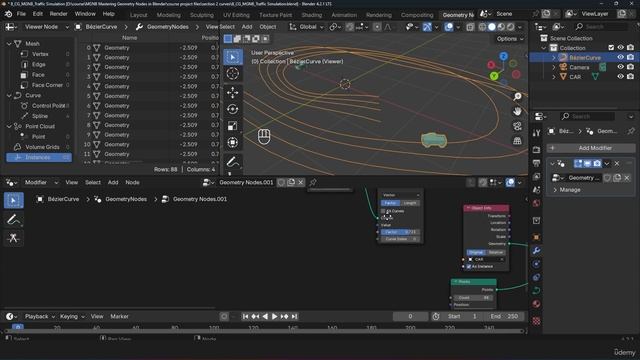Choose the Rotate tool in viewport toolbar
640x360 pixels.
tap(233, 109)
